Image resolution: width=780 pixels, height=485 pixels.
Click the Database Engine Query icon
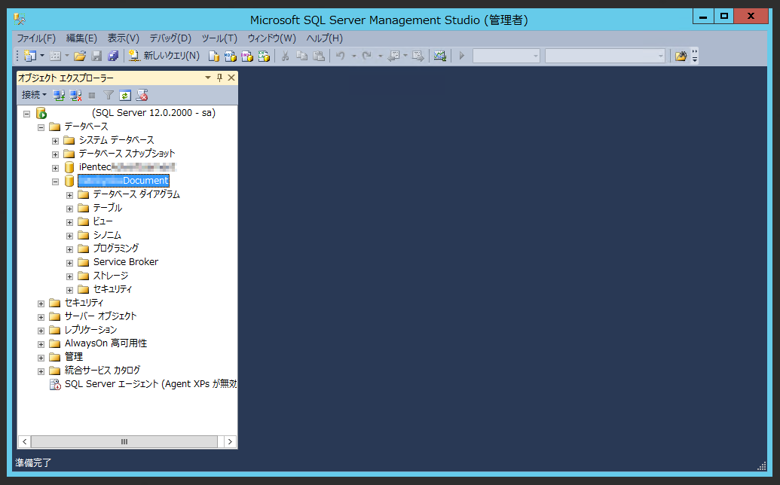pos(214,56)
